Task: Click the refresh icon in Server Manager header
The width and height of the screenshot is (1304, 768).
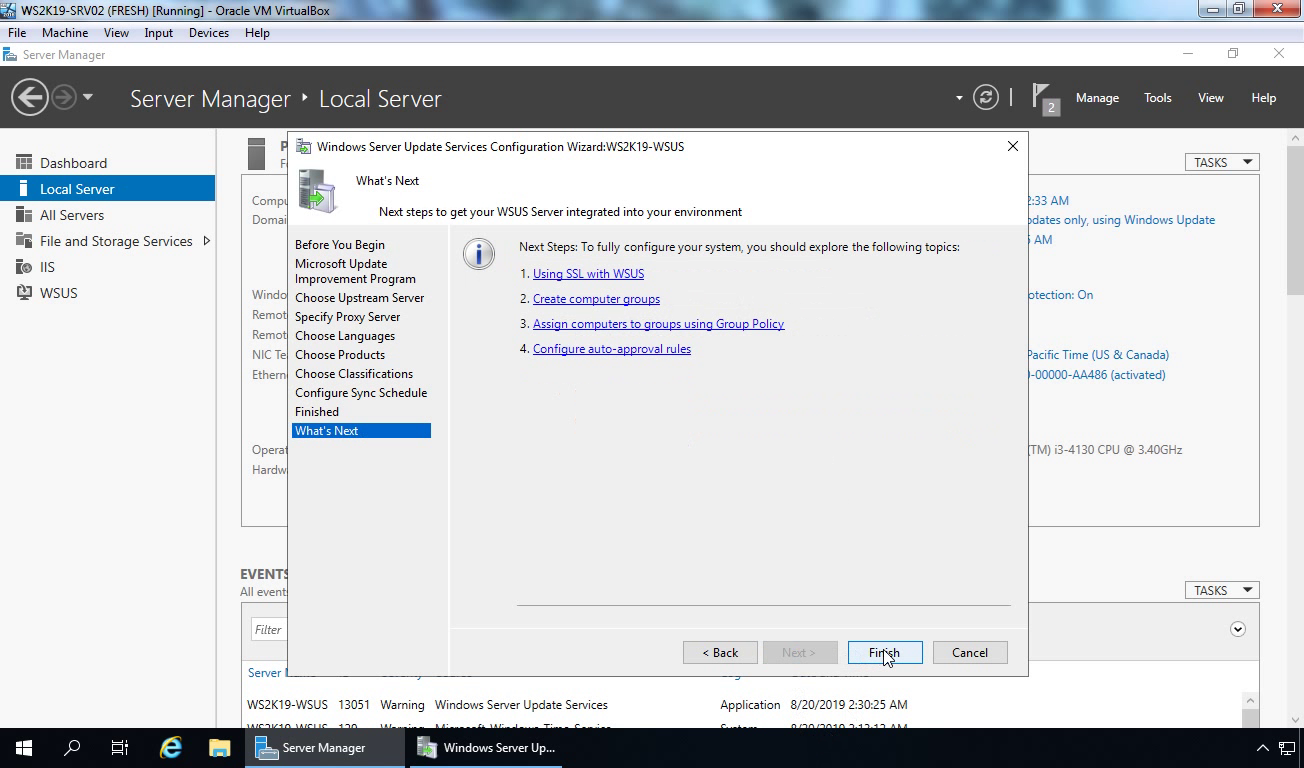Action: pos(986,98)
